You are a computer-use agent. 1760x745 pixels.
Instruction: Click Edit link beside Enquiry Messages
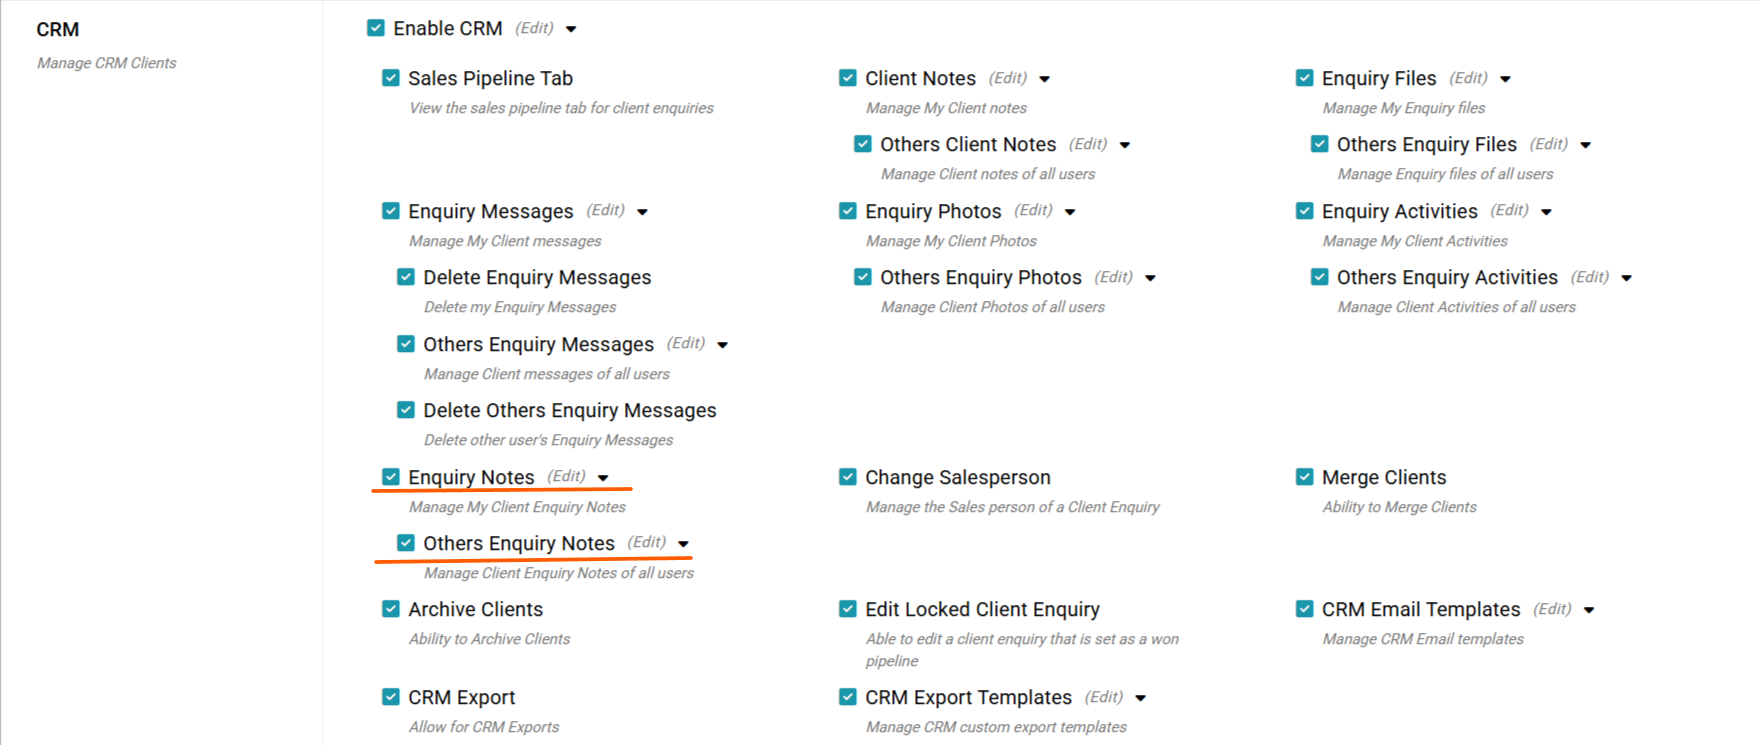pos(605,210)
